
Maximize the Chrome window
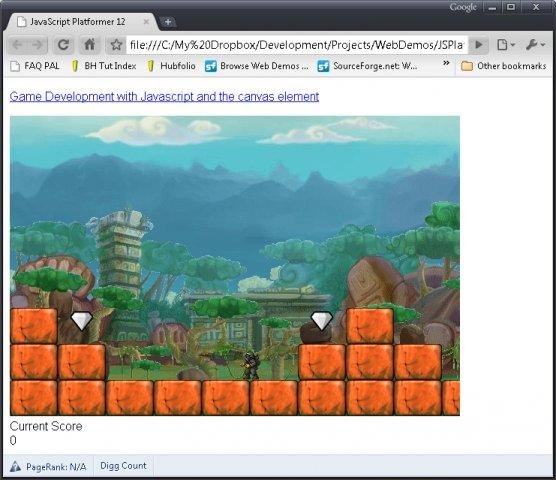(x=511, y=7)
